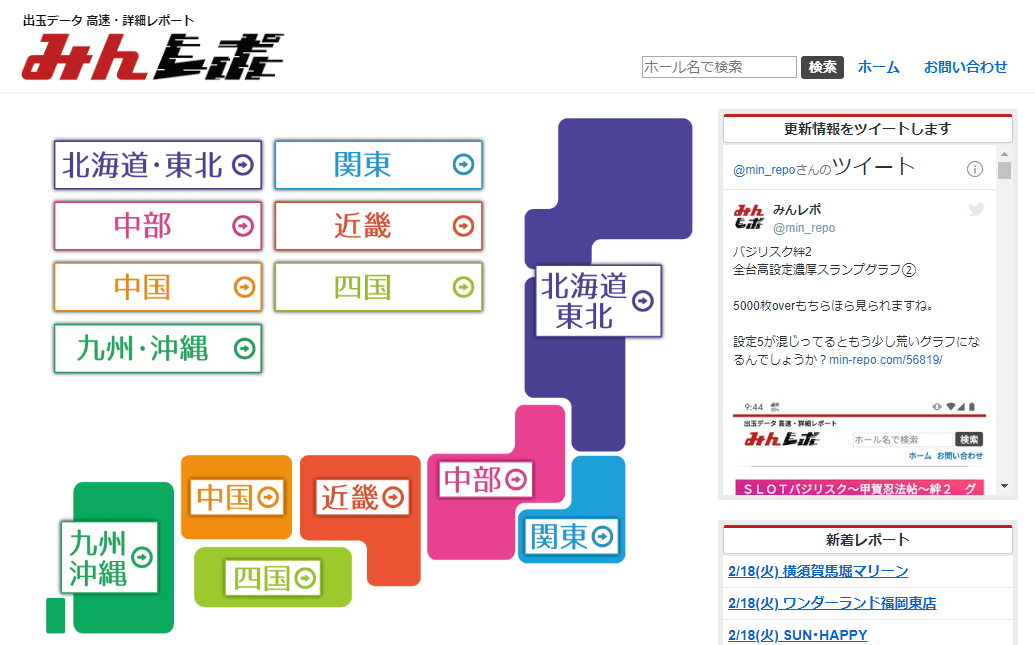Click the hall name search field
1035x645 pixels.
pos(719,67)
